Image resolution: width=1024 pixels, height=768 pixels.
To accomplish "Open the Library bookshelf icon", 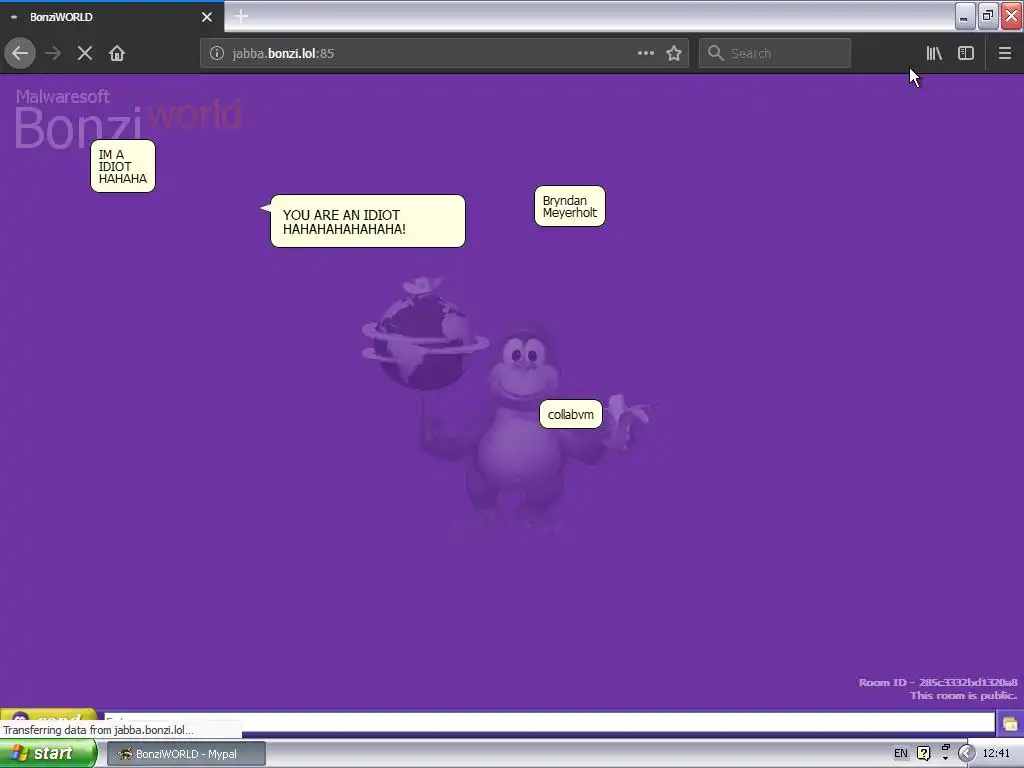I will coord(934,53).
